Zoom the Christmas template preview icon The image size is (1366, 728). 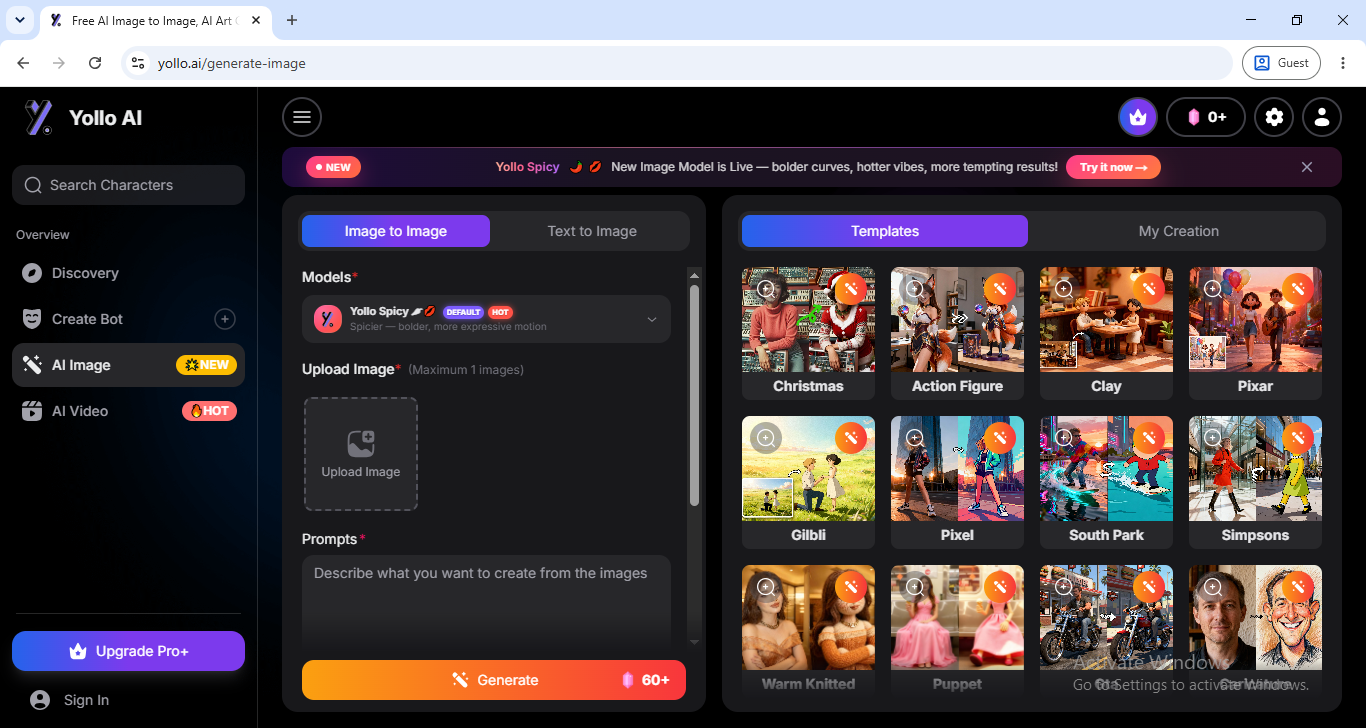tap(766, 289)
